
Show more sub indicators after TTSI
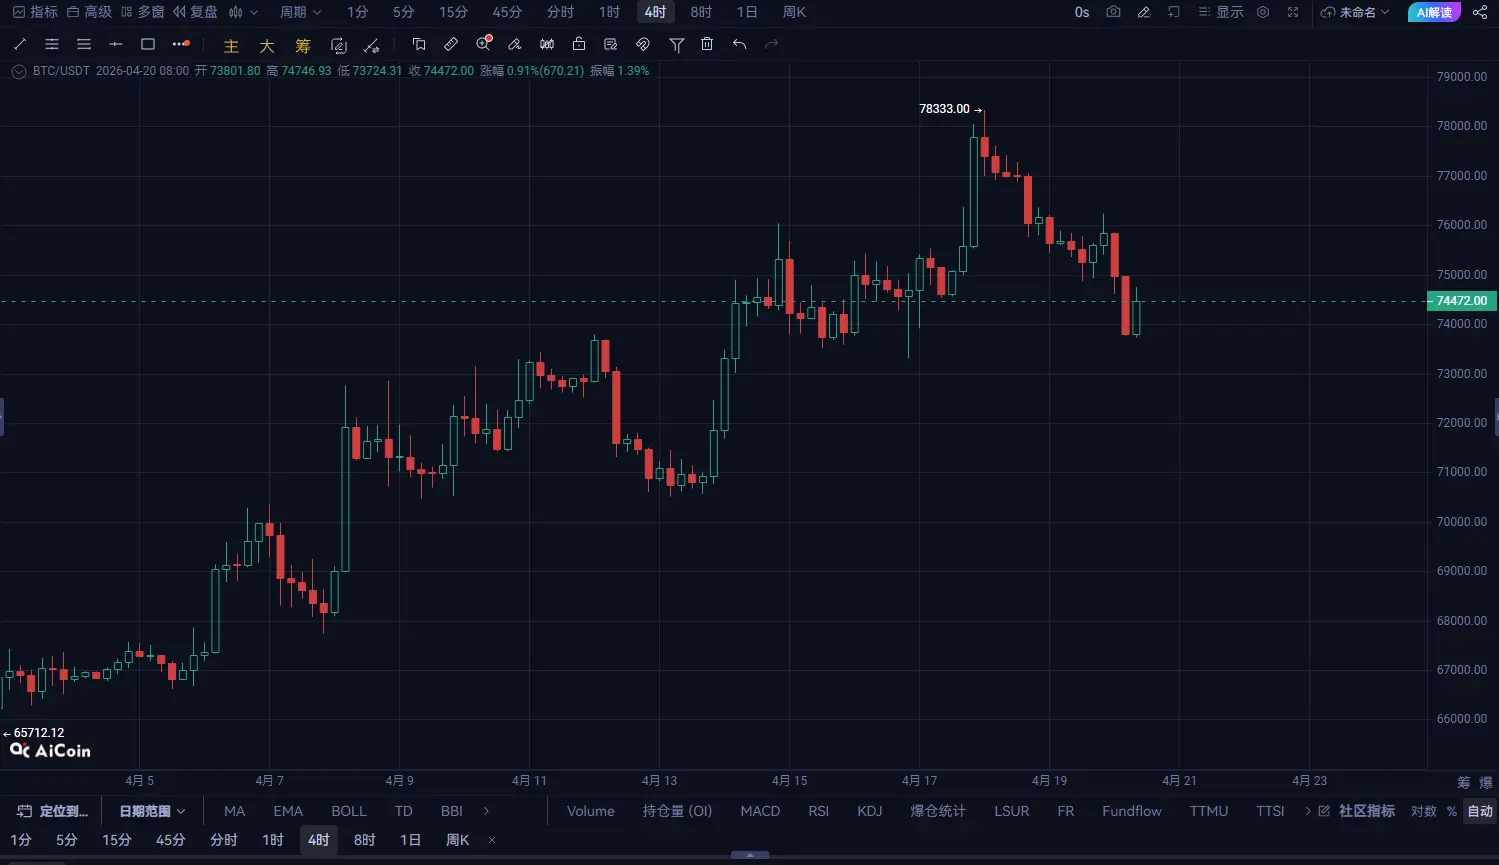coord(1308,811)
